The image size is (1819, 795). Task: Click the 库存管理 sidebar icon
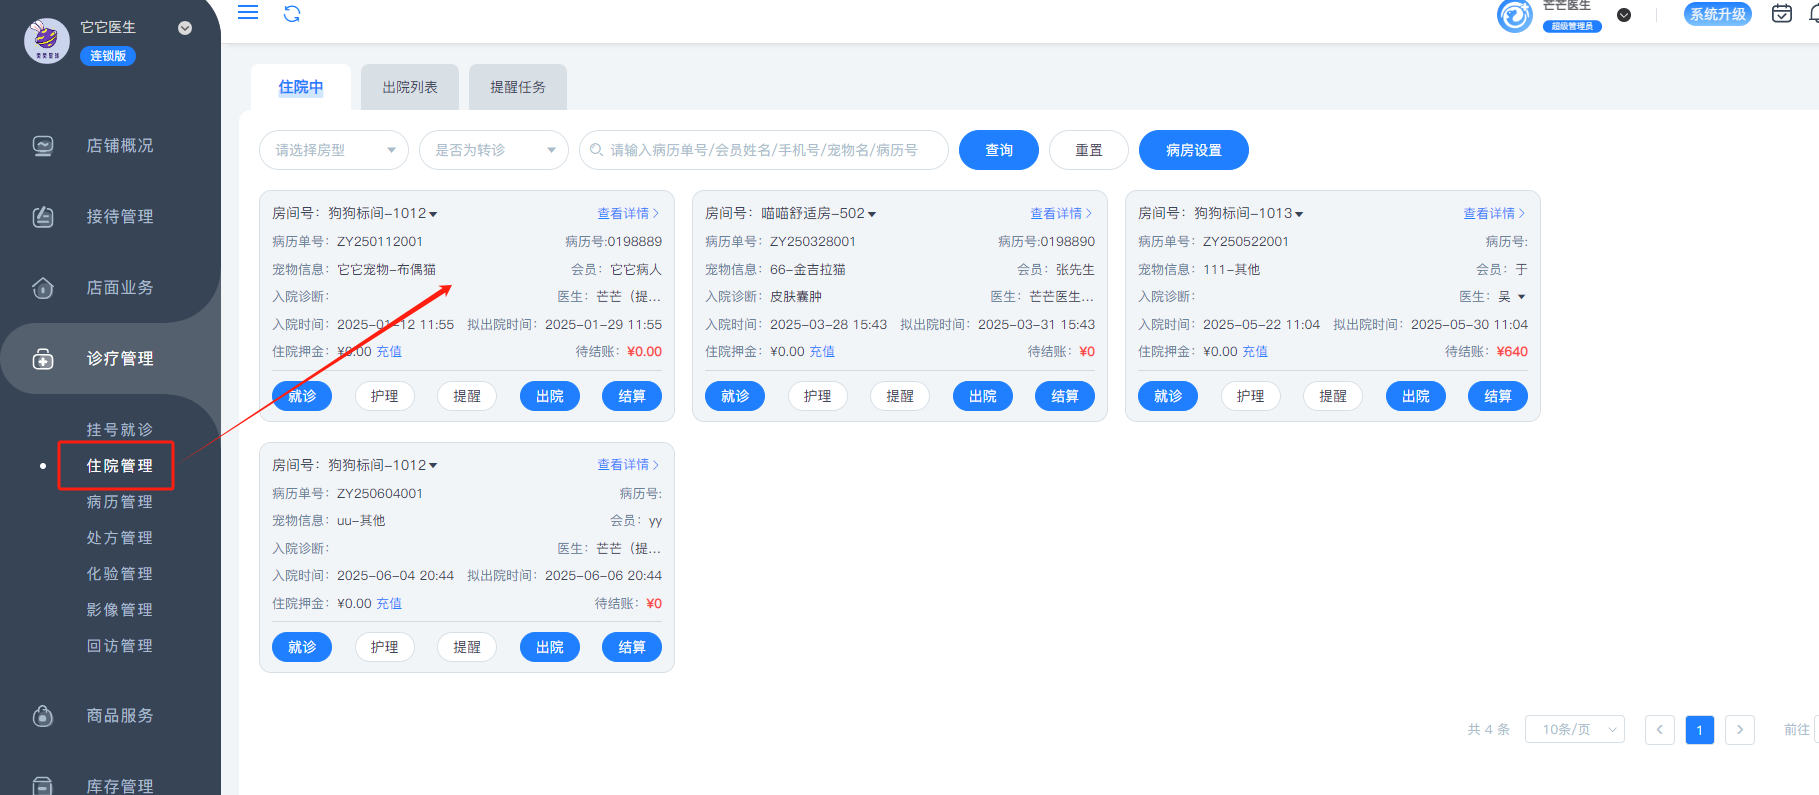coord(43,786)
